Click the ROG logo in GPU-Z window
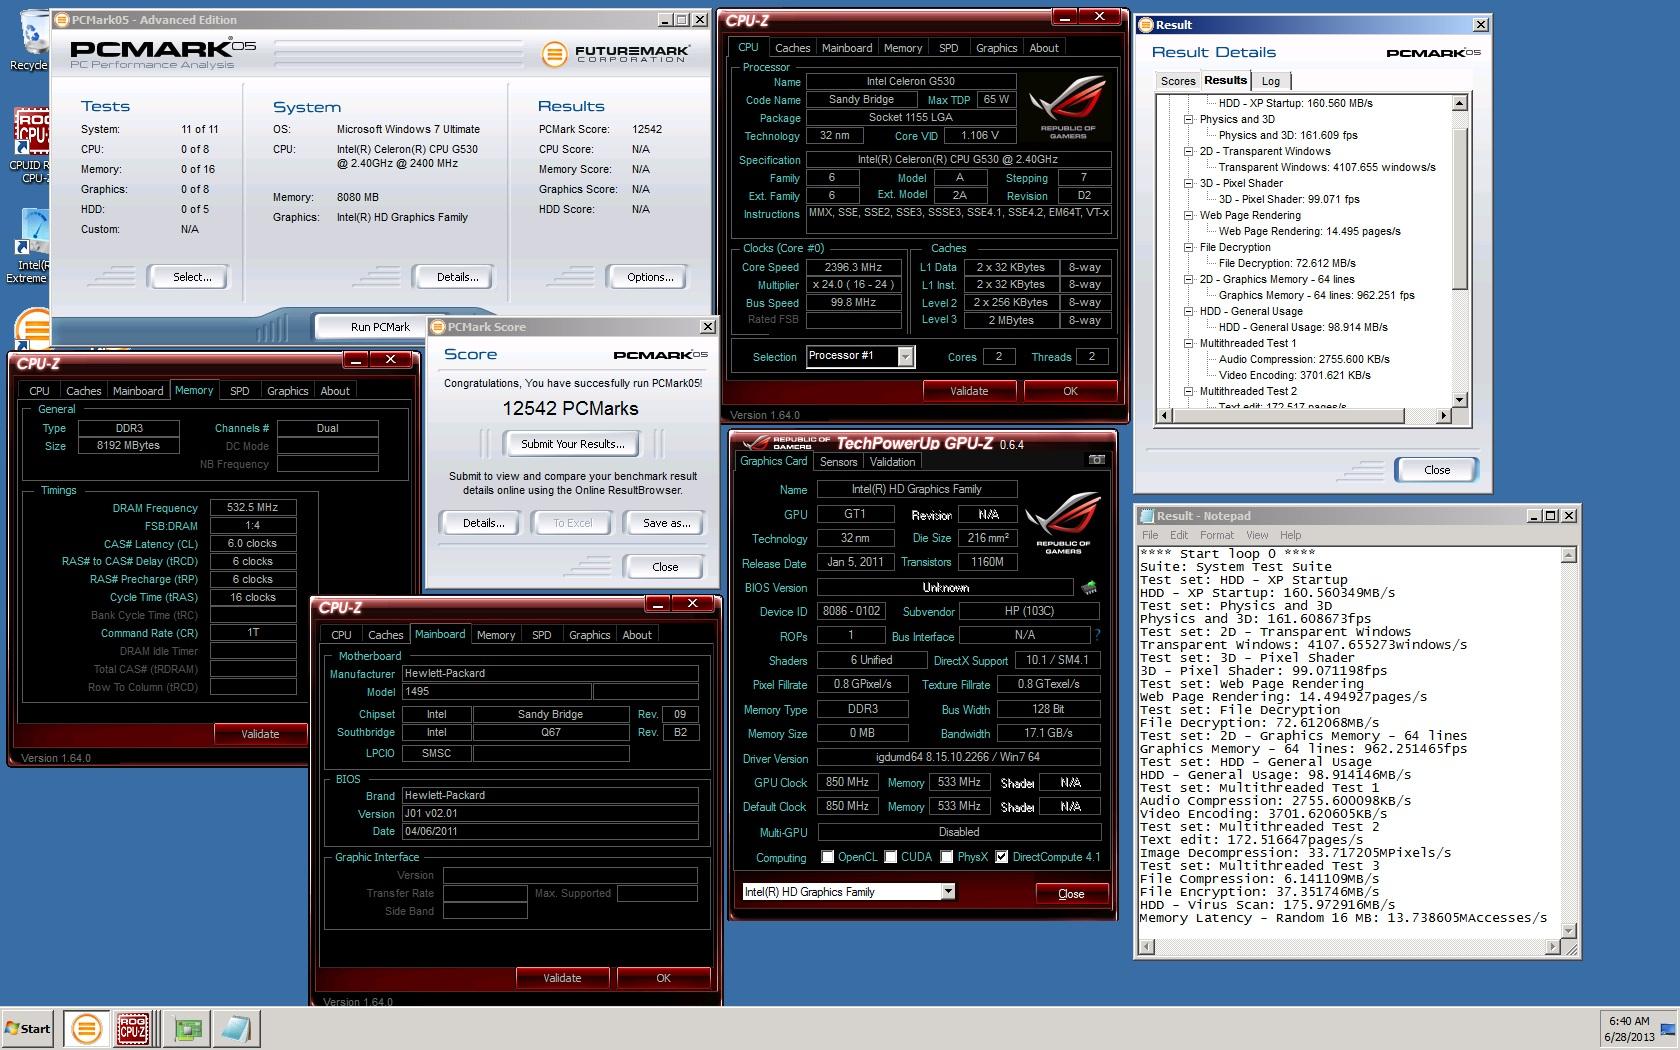 click(1064, 524)
